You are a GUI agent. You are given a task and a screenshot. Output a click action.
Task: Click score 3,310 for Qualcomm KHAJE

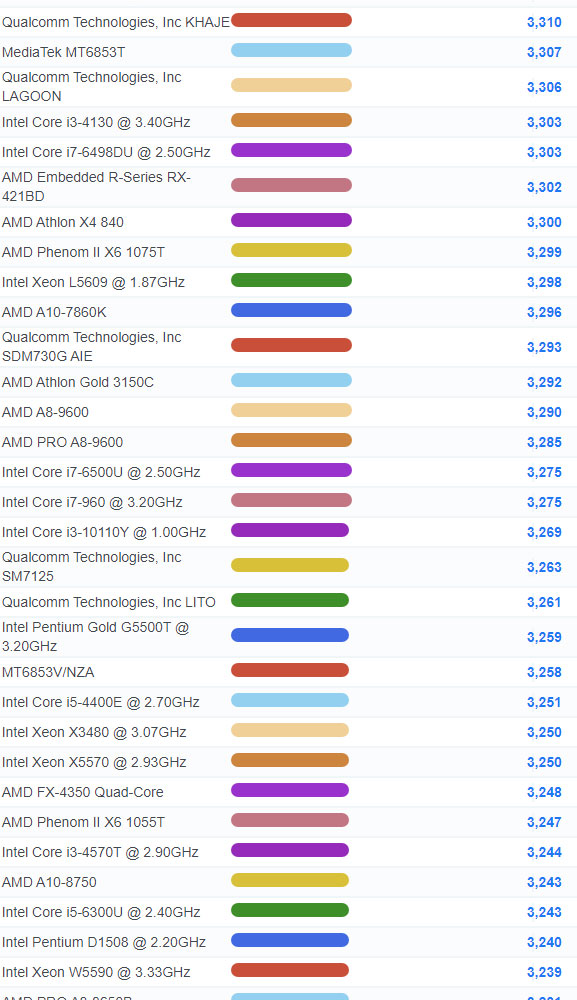544,22
